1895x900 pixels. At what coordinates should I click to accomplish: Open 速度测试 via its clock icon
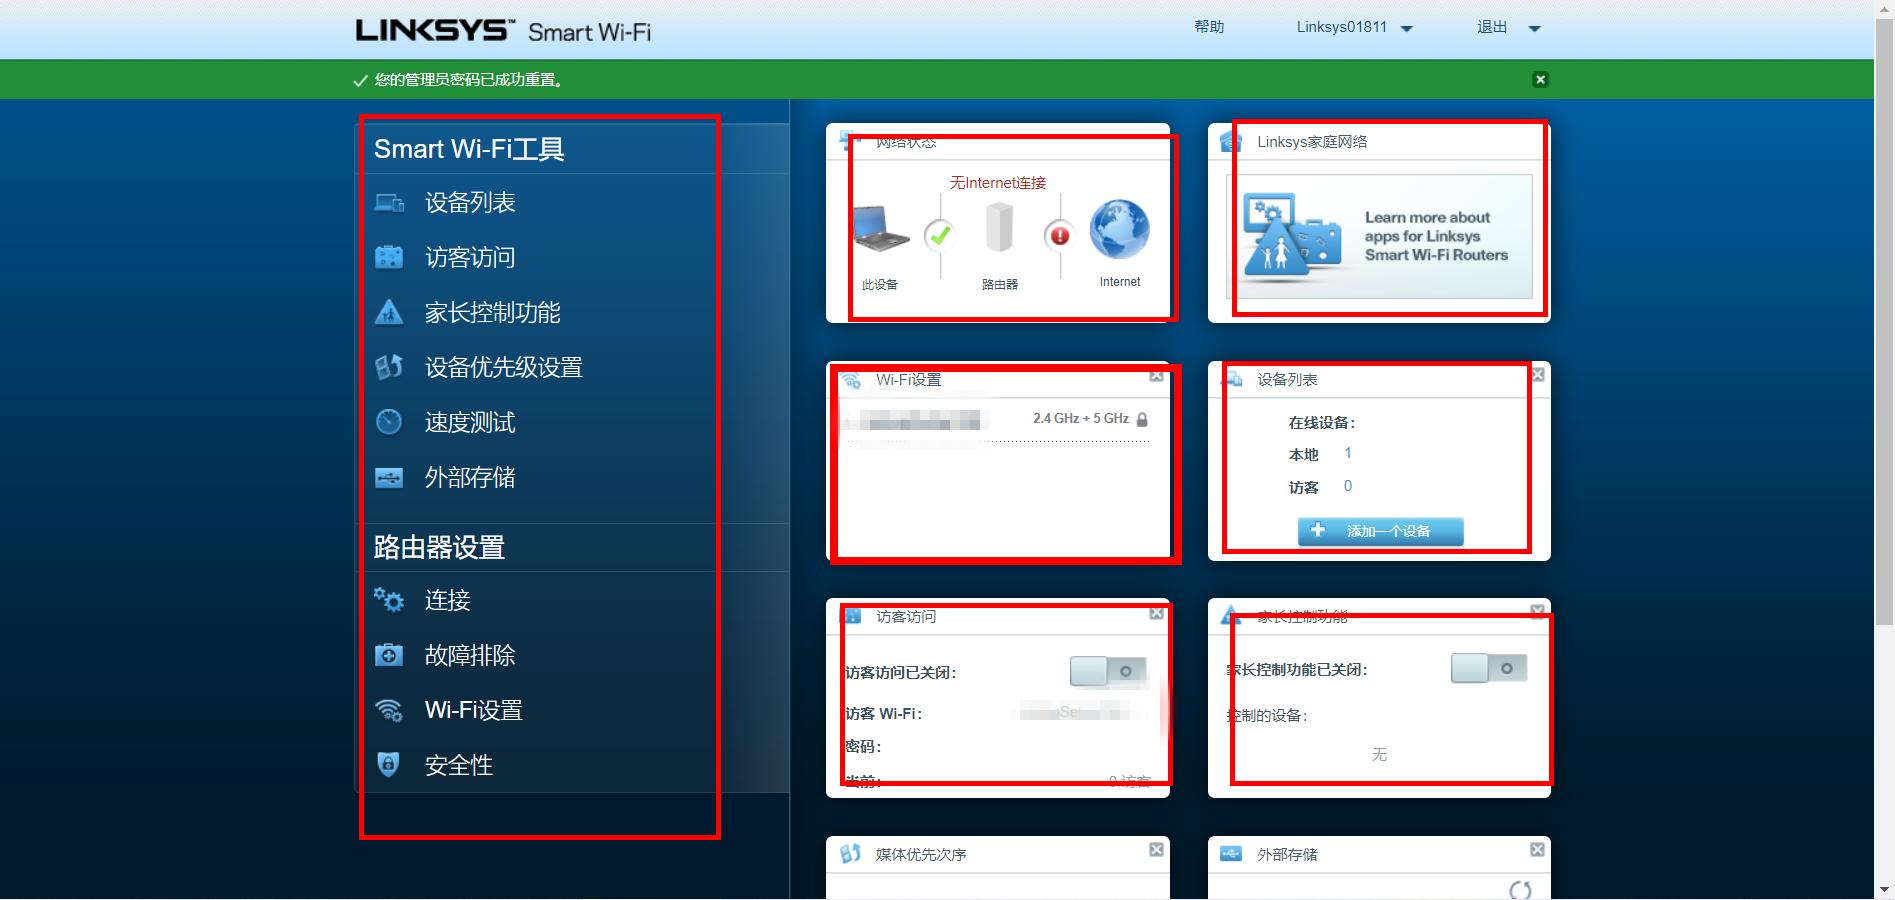click(391, 422)
